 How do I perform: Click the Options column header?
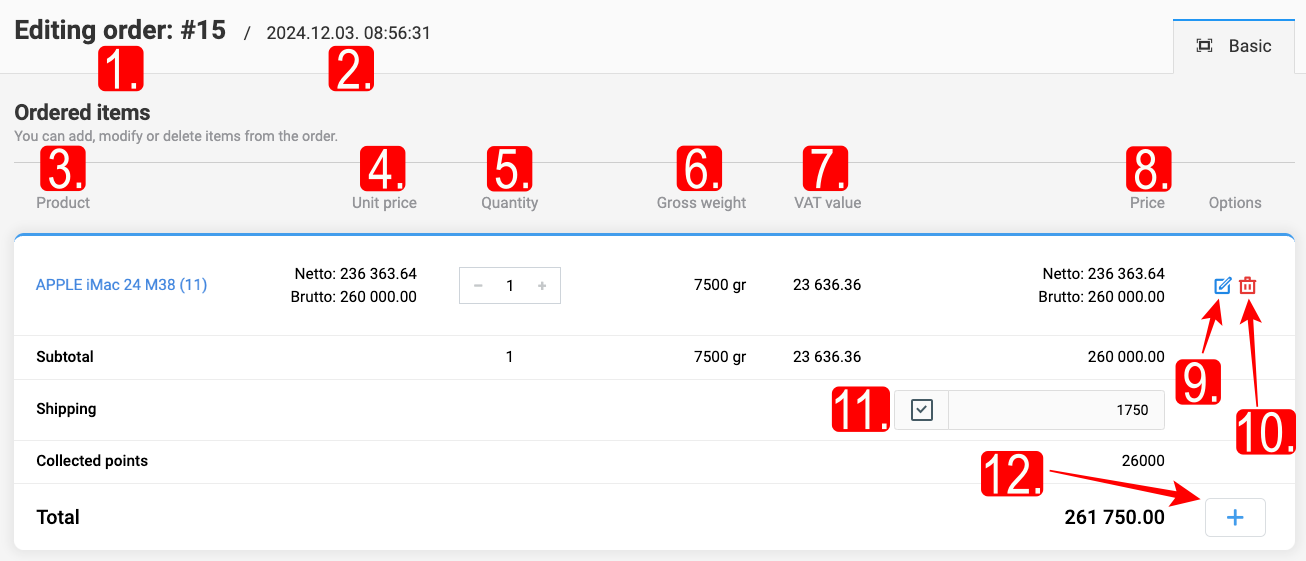1234,203
